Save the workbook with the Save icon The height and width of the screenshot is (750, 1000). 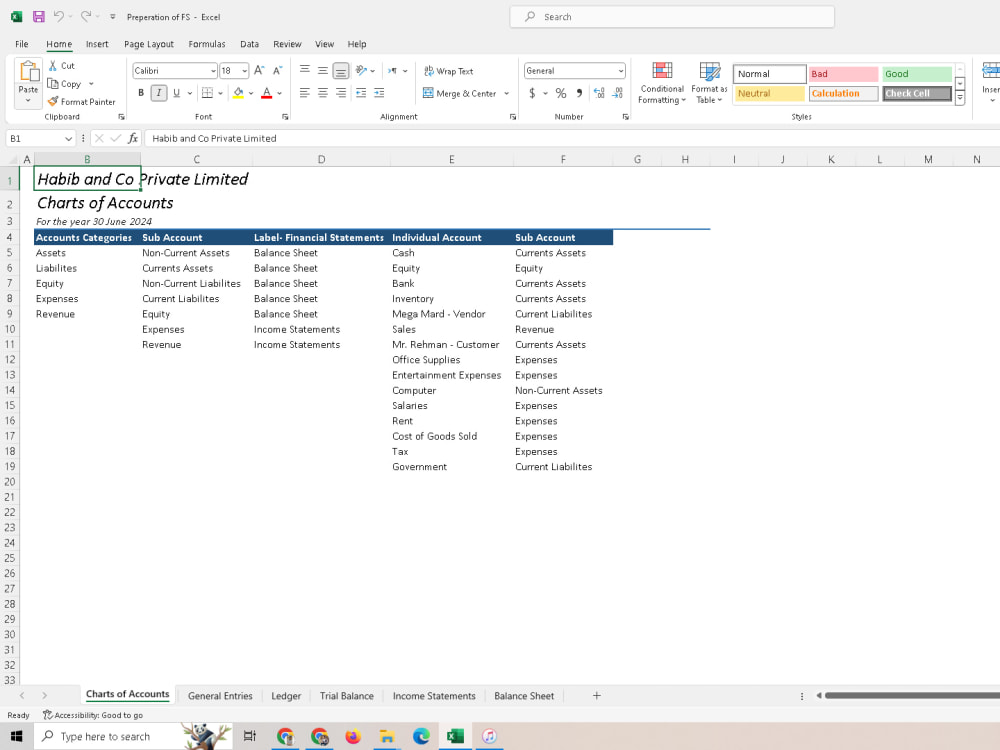point(38,17)
